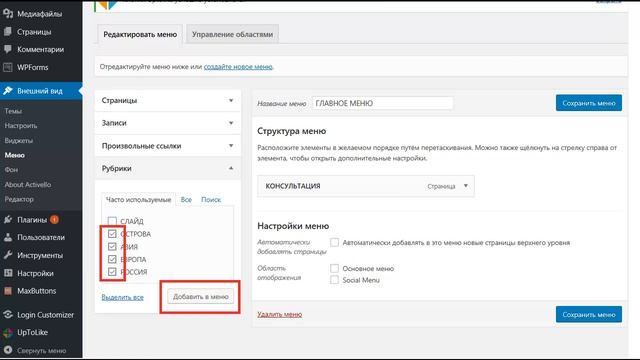The height and width of the screenshot is (360, 640).
Task: Click bottom Сохранить меню button
Action: [x=589, y=314]
